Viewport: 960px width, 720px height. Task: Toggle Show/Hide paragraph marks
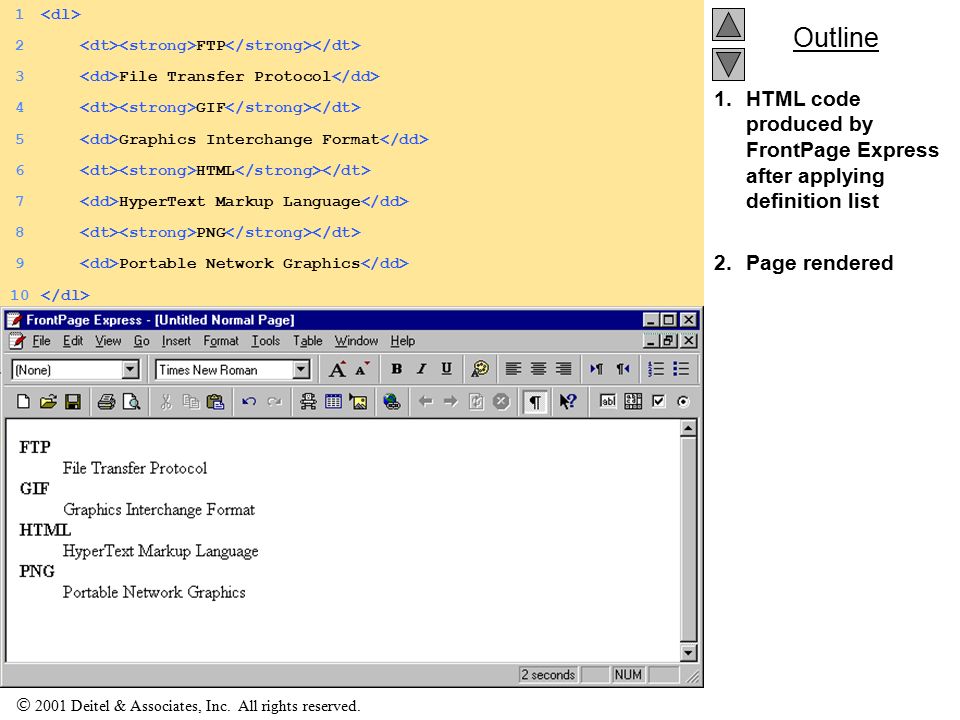click(x=534, y=402)
